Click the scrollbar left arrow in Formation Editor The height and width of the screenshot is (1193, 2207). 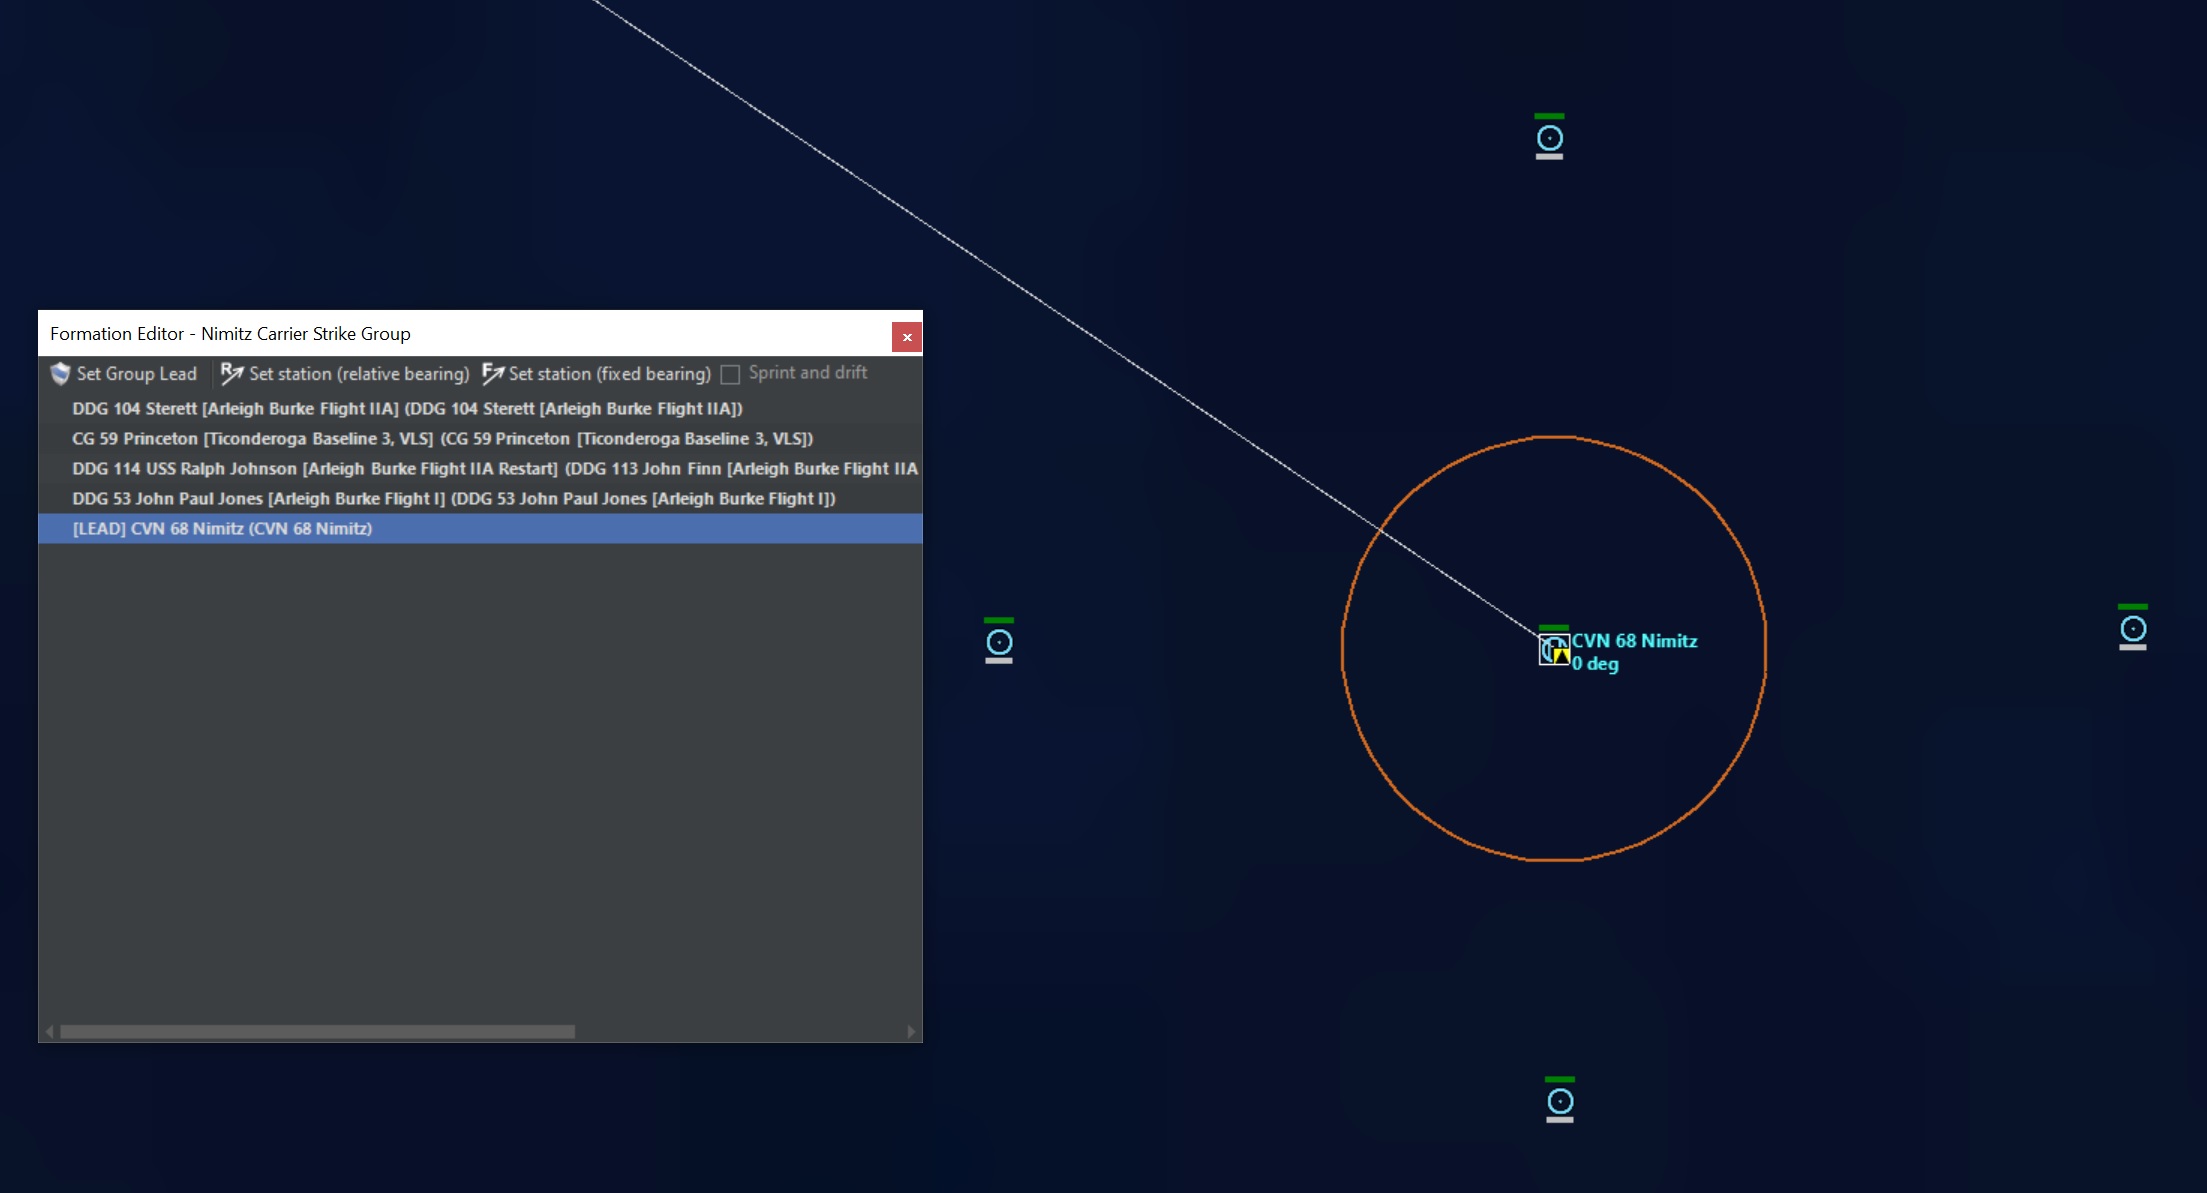tap(49, 1031)
